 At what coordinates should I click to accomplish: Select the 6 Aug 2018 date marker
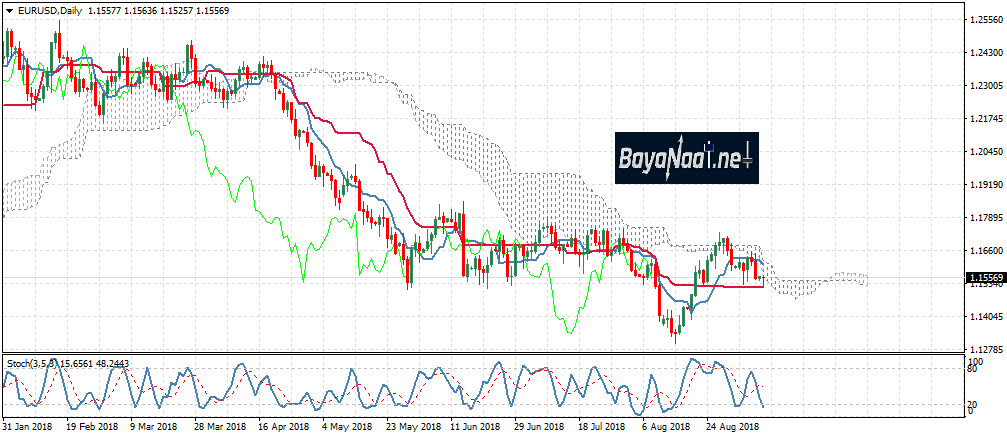(x=667, y=425)
